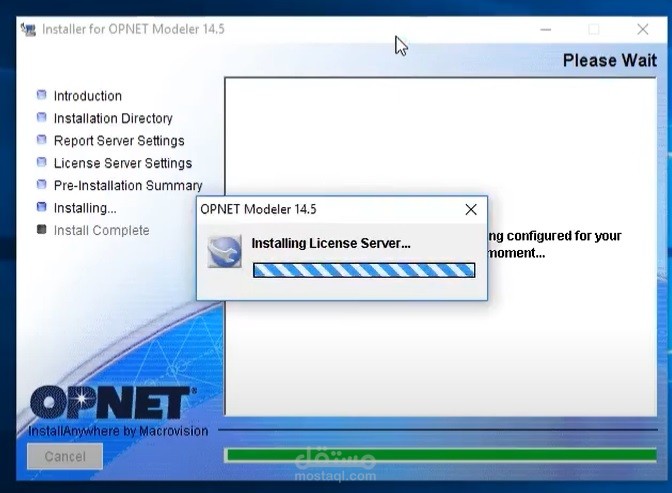Select the Pre-Installation Summary label
The image size is (672, 493).
click(128, 186)
